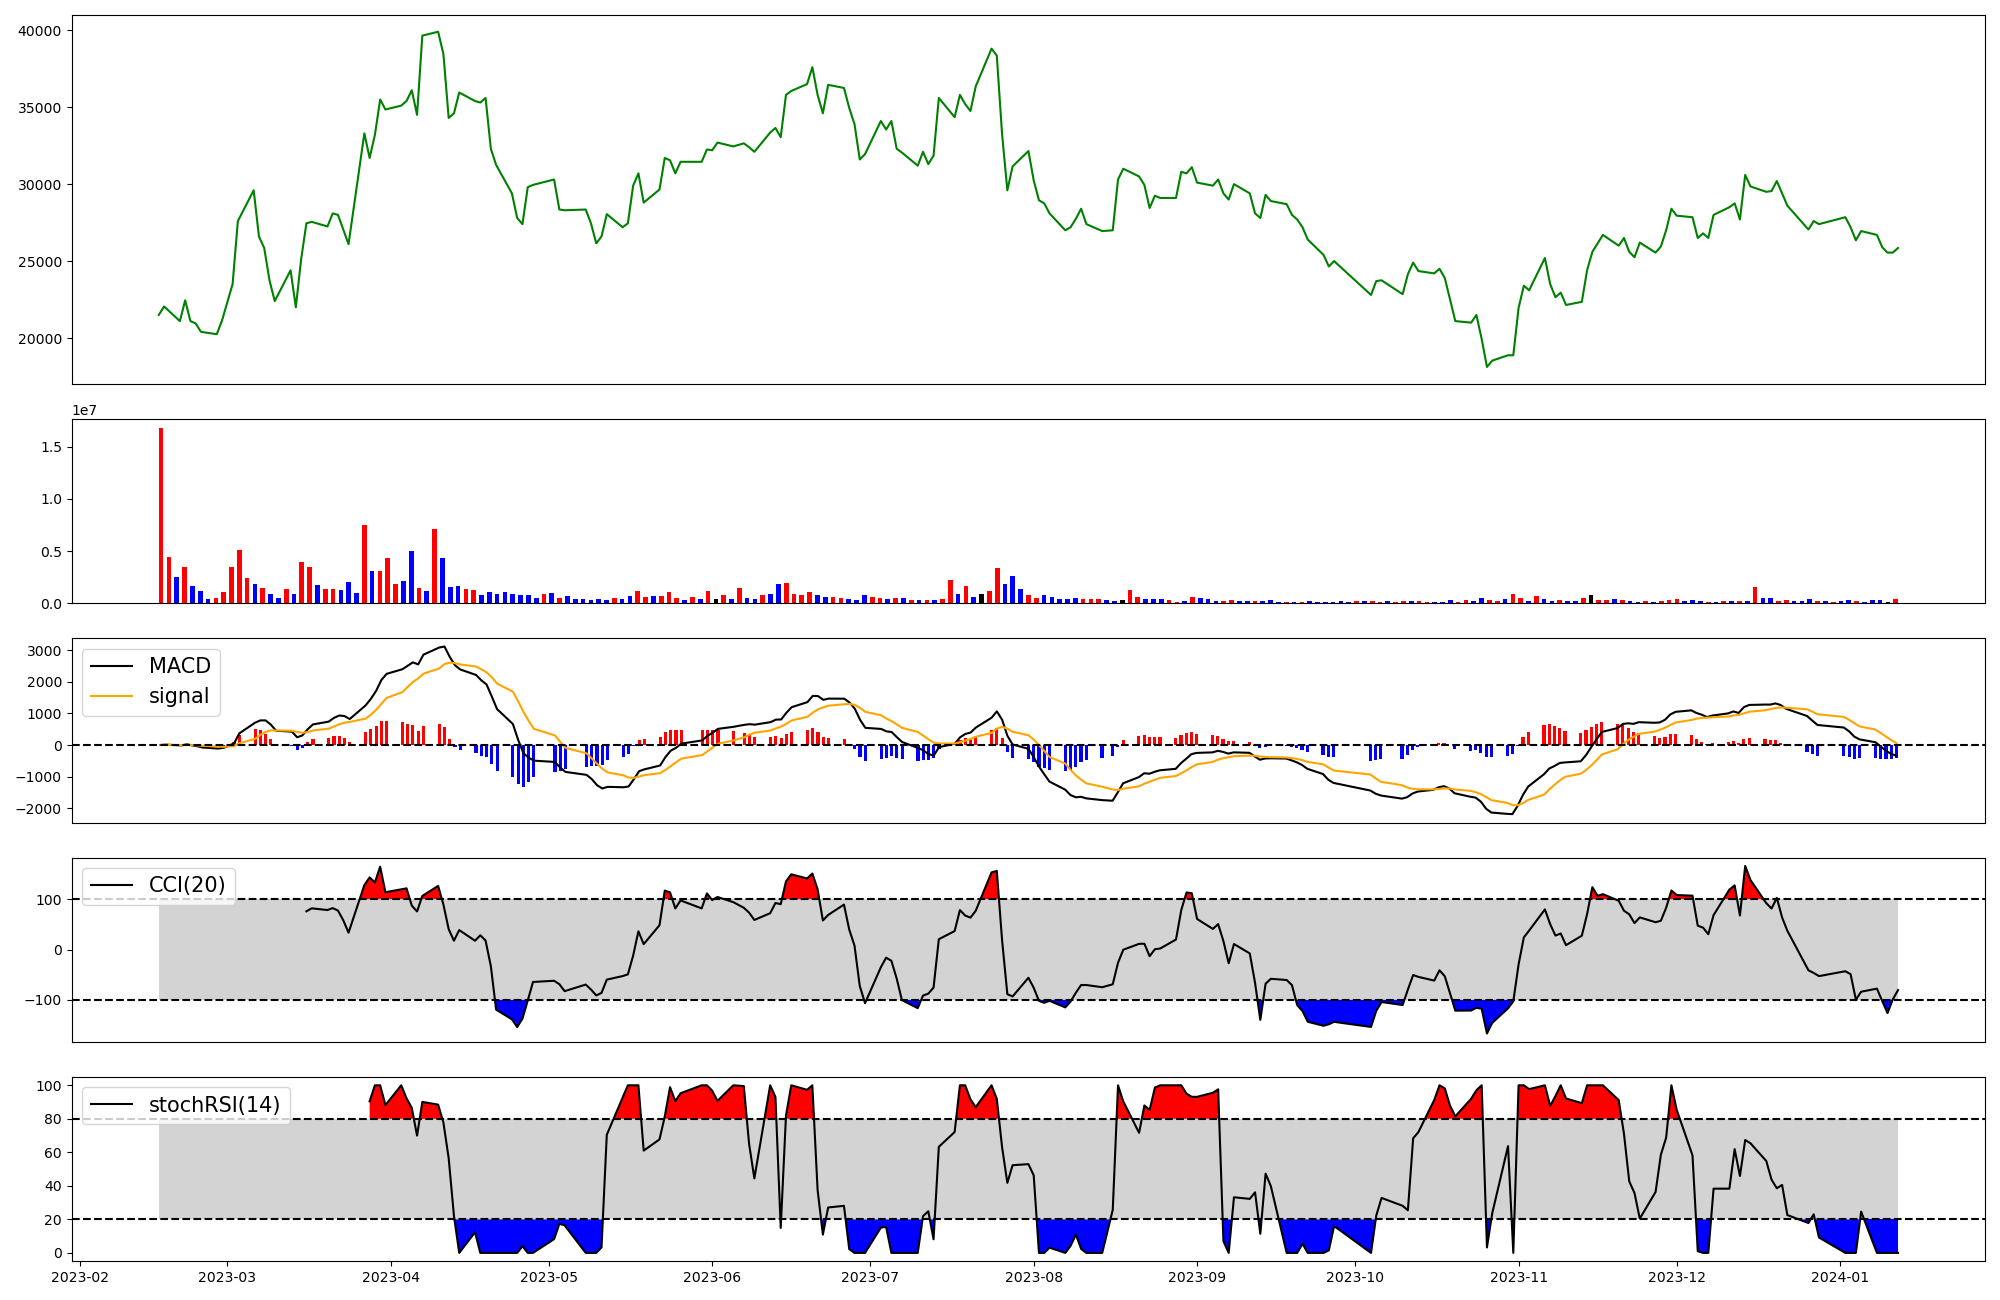Click the 20000 price axis label

click(x=40, y=339)
